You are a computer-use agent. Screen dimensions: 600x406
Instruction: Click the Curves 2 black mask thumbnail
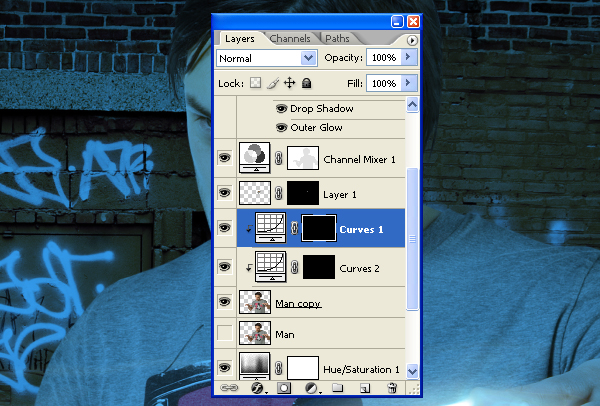[x=319, y=267]
